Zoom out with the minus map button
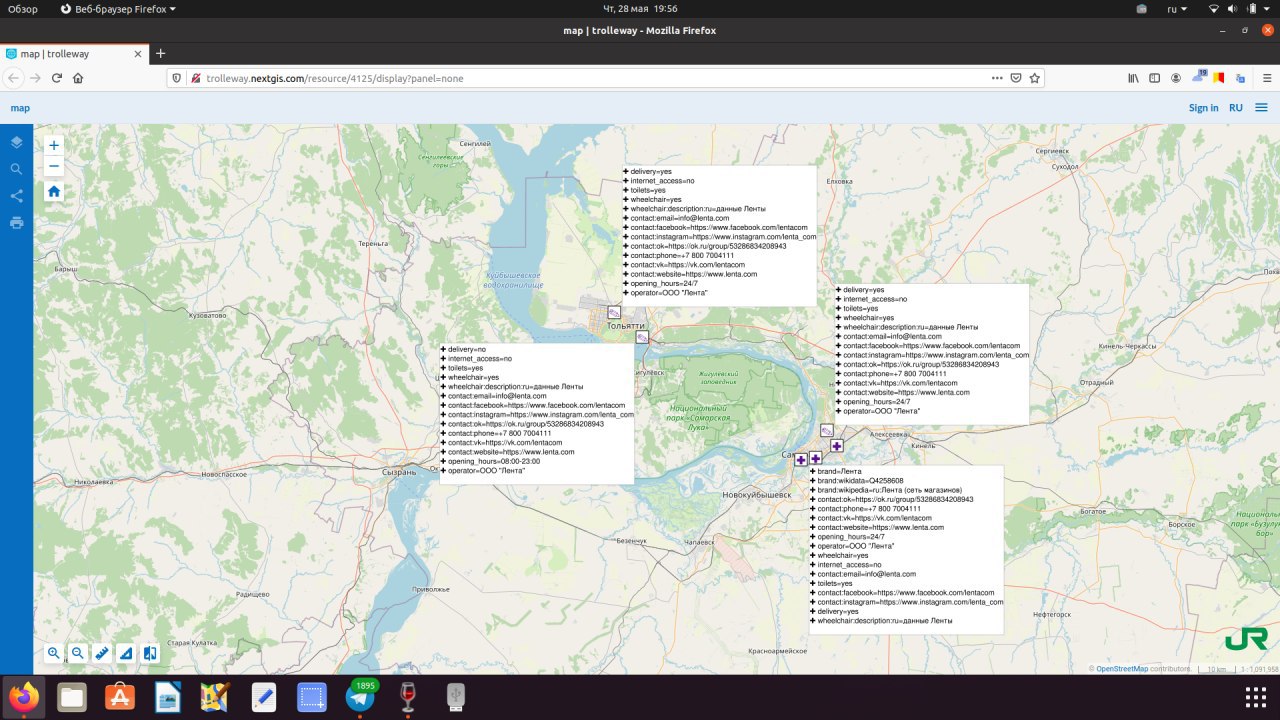 (54, 166)
